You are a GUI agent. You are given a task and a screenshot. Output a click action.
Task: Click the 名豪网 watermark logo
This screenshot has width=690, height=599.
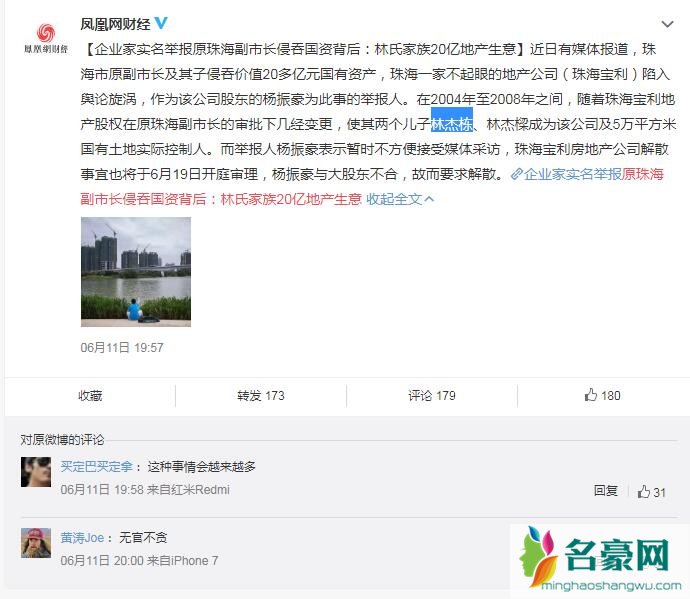point(598,559)
